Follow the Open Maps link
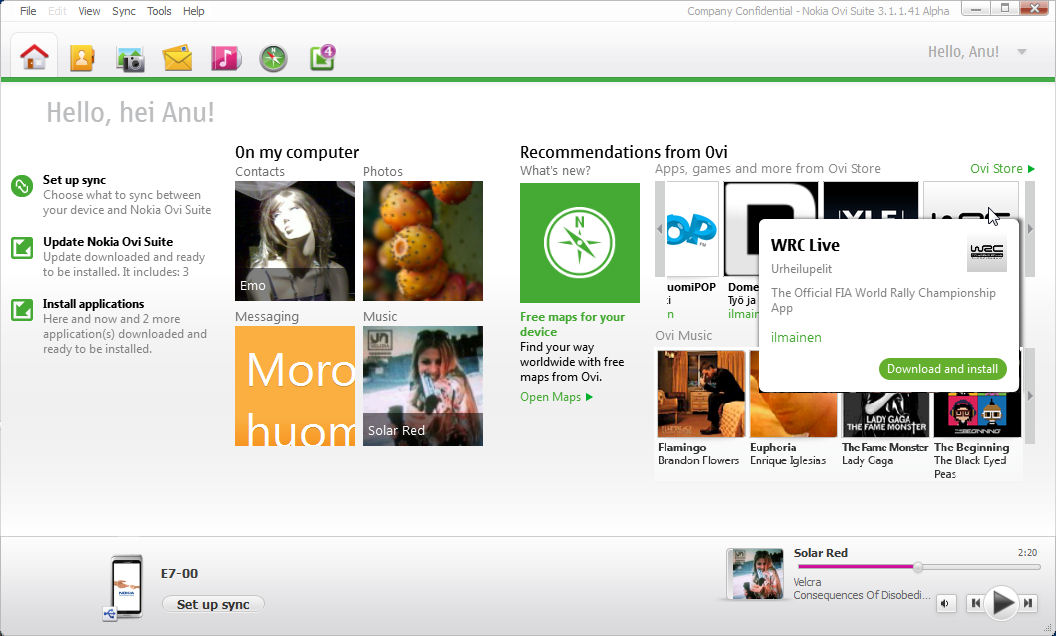Viewport: 1056px width, 636px height. pyautogui.click(x=551, y=396)
